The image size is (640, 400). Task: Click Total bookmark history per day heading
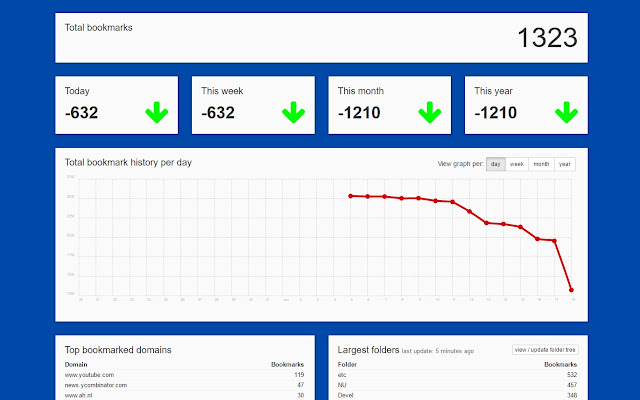128,162
